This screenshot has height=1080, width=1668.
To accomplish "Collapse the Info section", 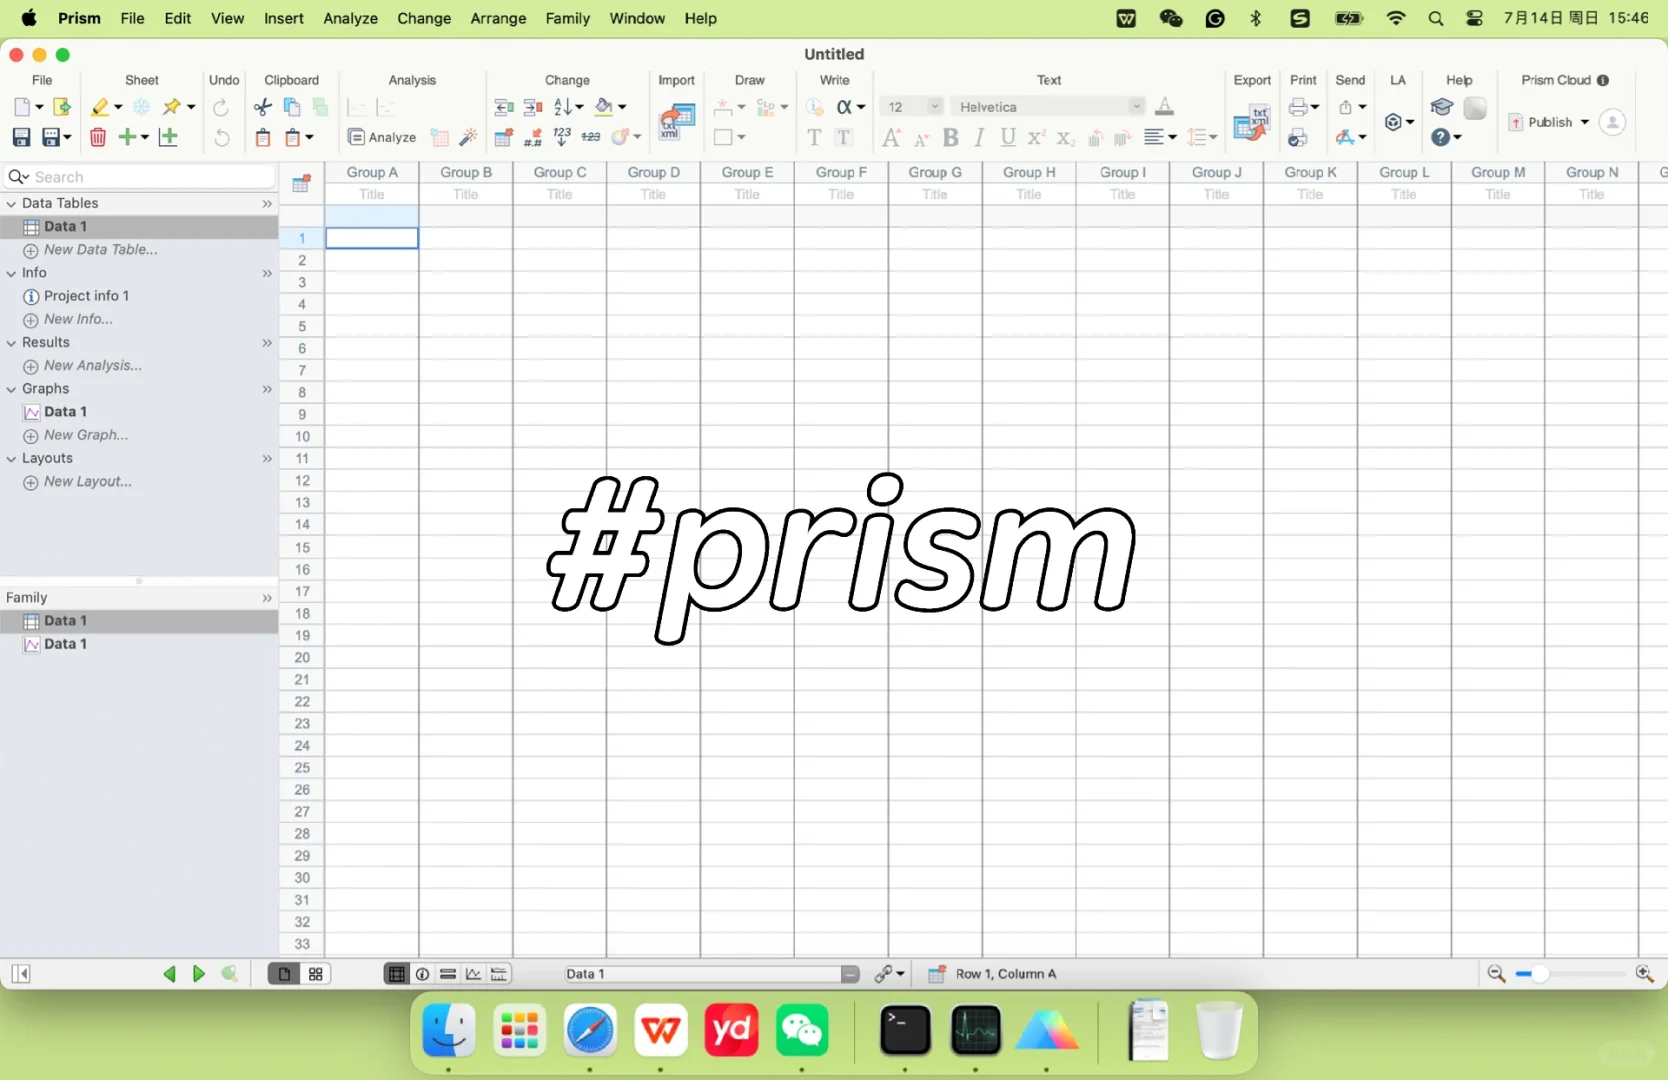I will [x=11, y=273].
